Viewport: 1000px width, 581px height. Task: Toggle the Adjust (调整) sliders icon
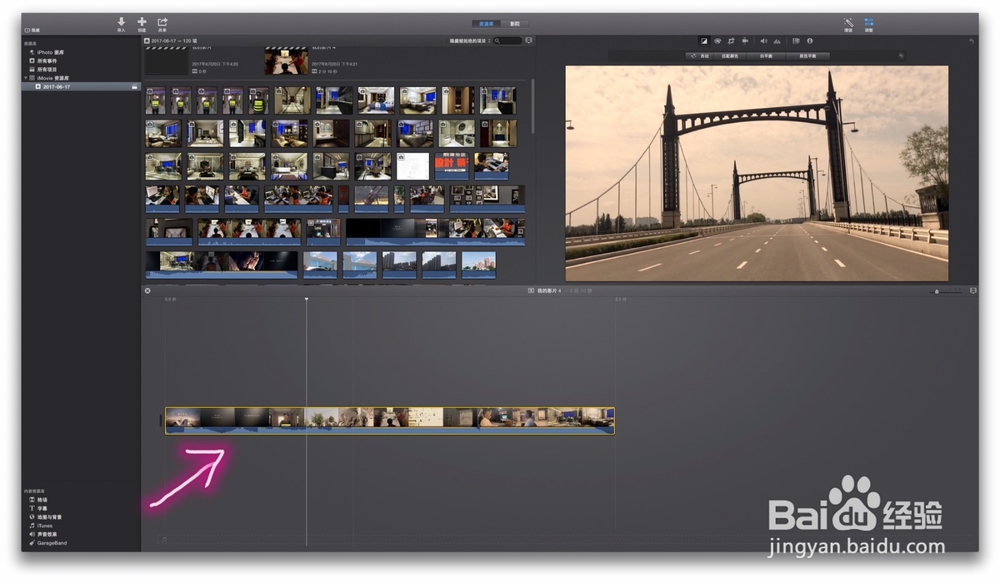[x=869, y=22]
